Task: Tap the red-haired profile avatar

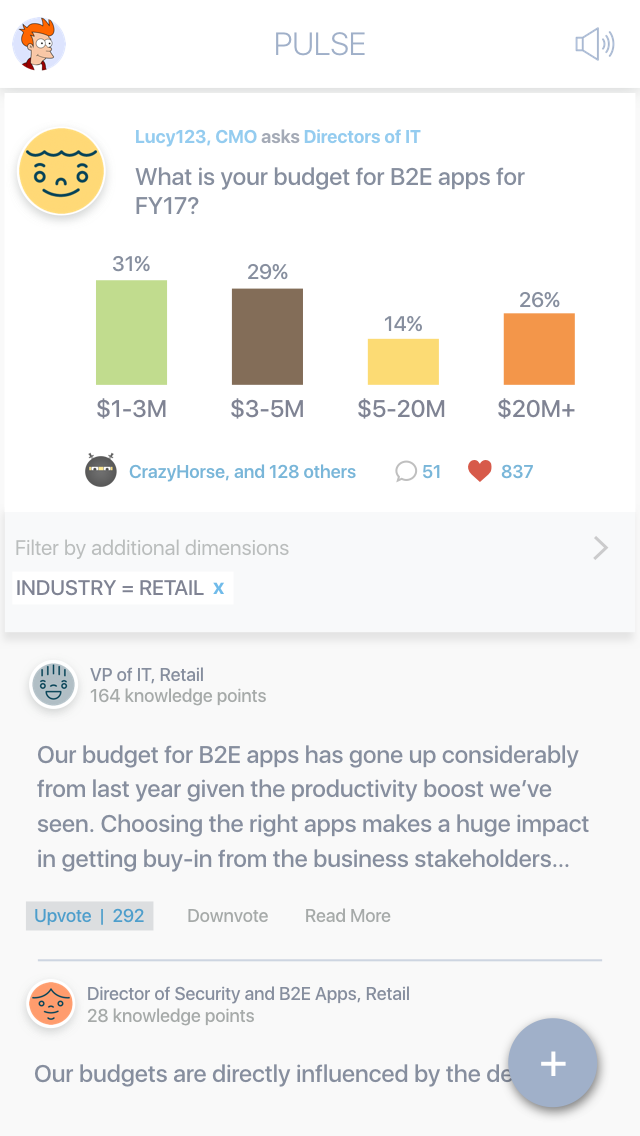Action: coord(39,44)
